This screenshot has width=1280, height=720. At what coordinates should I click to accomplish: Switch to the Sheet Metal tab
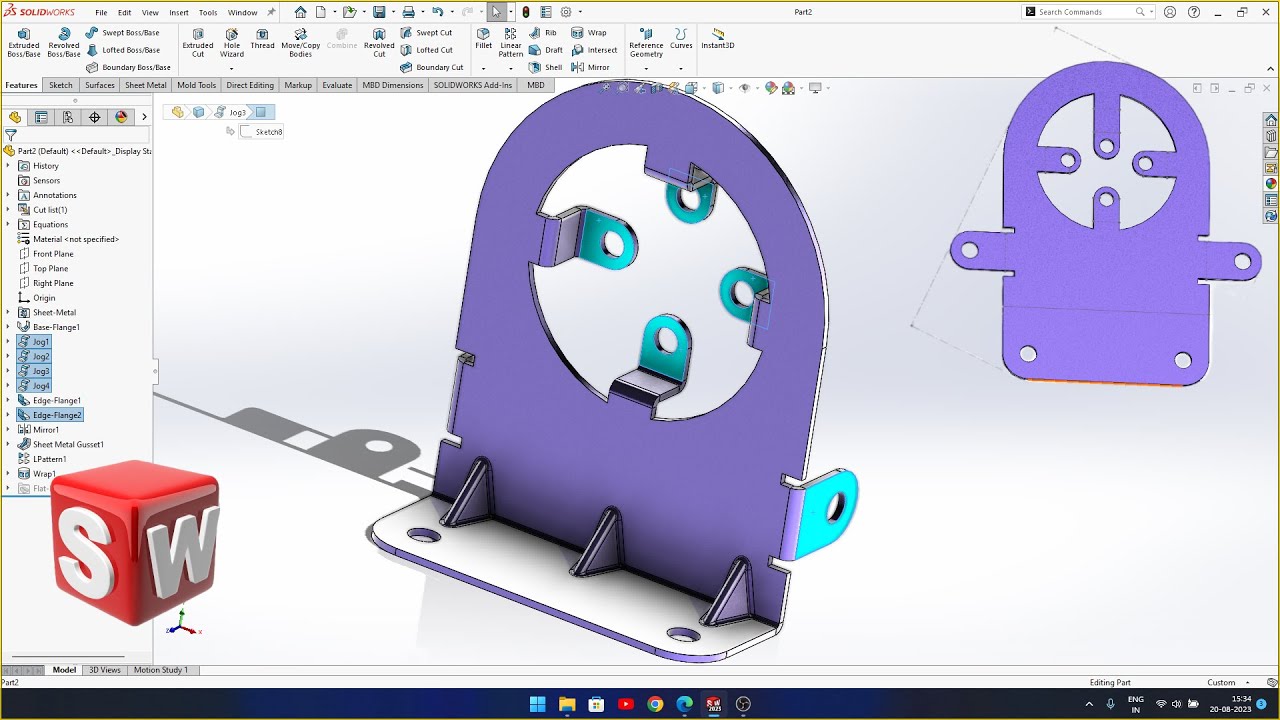[x=146, y=85]
